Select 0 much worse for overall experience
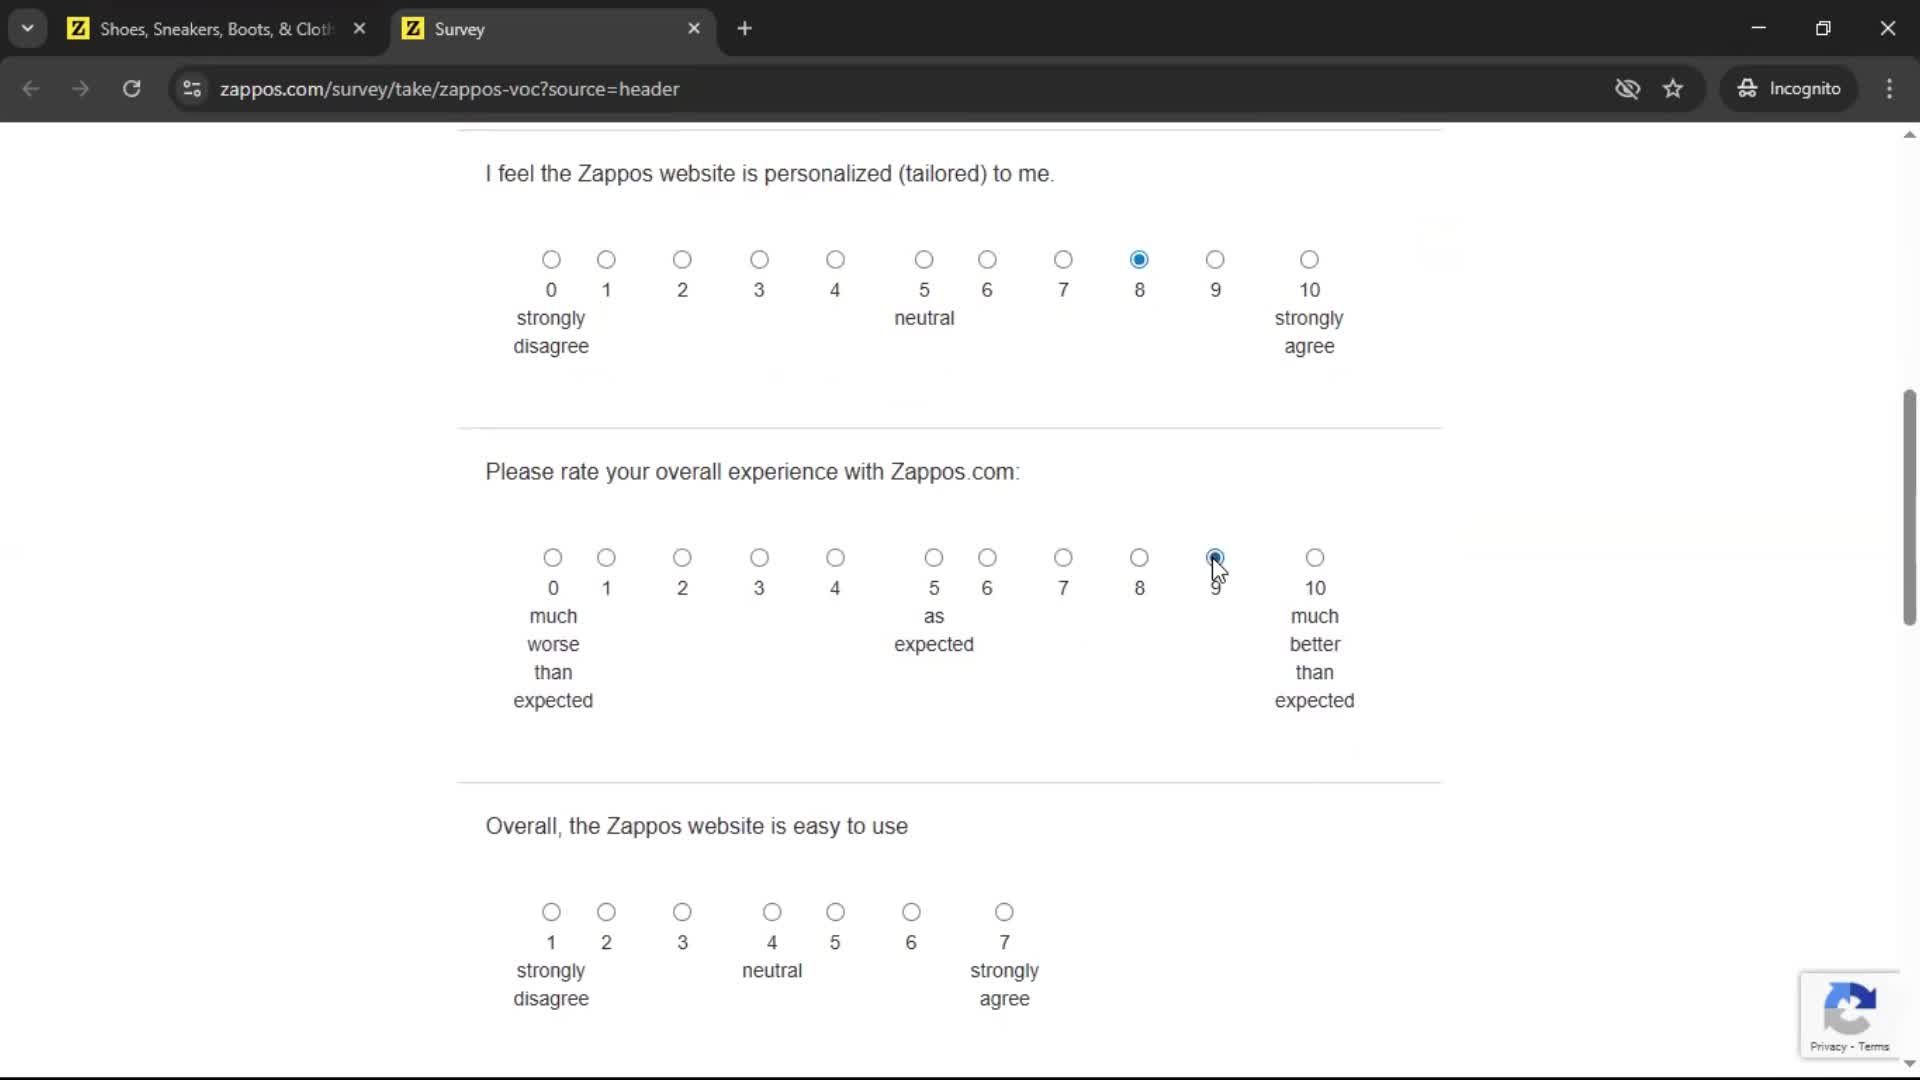The height and width of the screenshot is (1080, 1920). coord(553,558)
